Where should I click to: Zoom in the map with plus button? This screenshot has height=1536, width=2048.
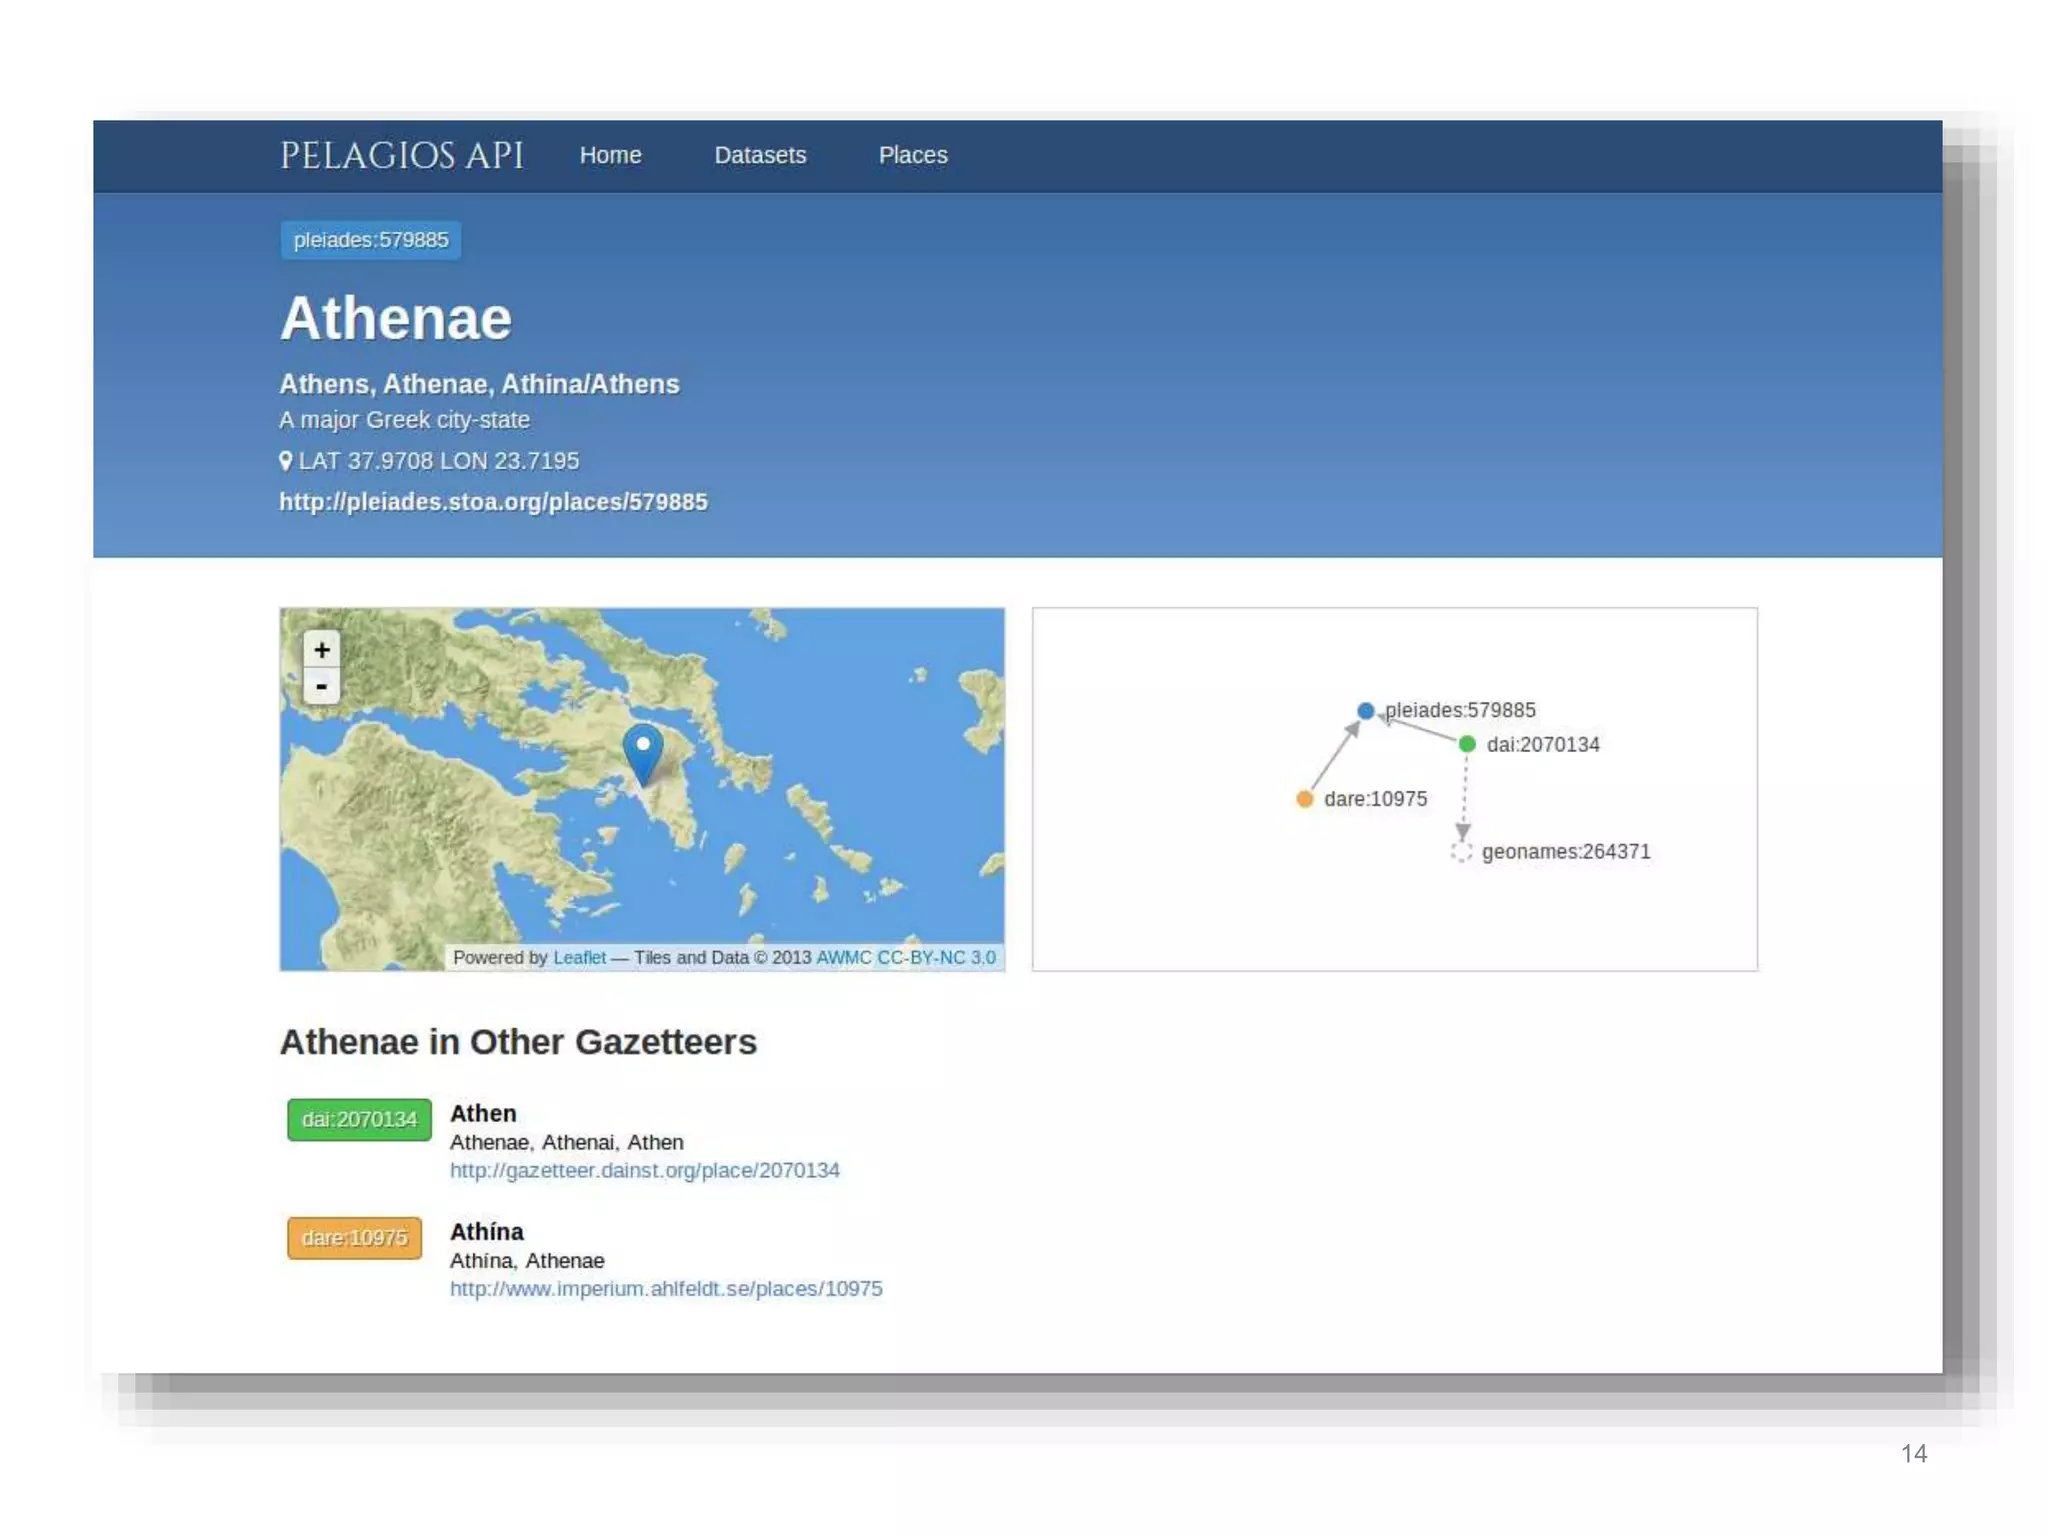321,650
